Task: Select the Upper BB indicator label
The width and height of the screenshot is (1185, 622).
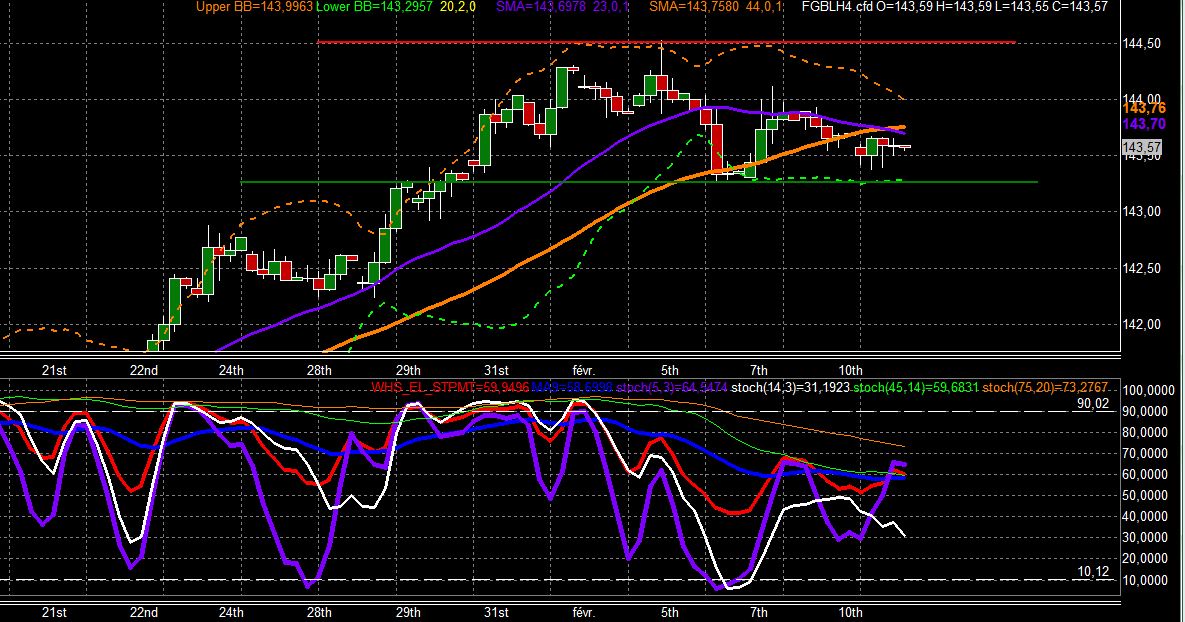Action: [255, 7]
